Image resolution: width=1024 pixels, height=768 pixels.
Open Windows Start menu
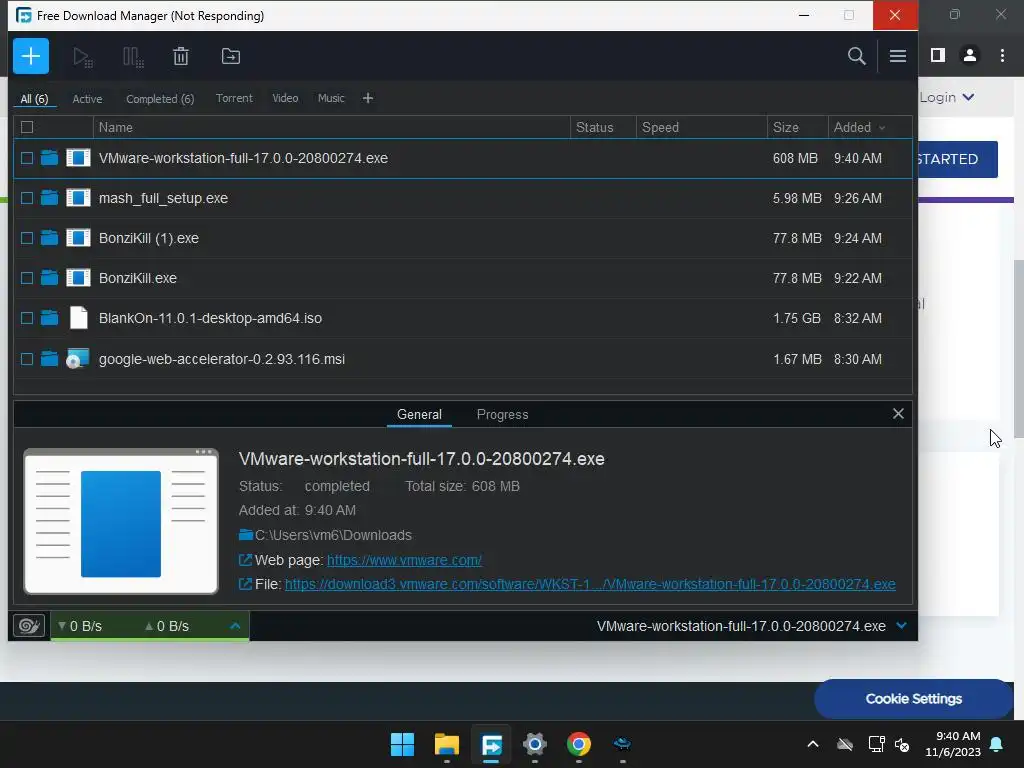coord(402,744)
